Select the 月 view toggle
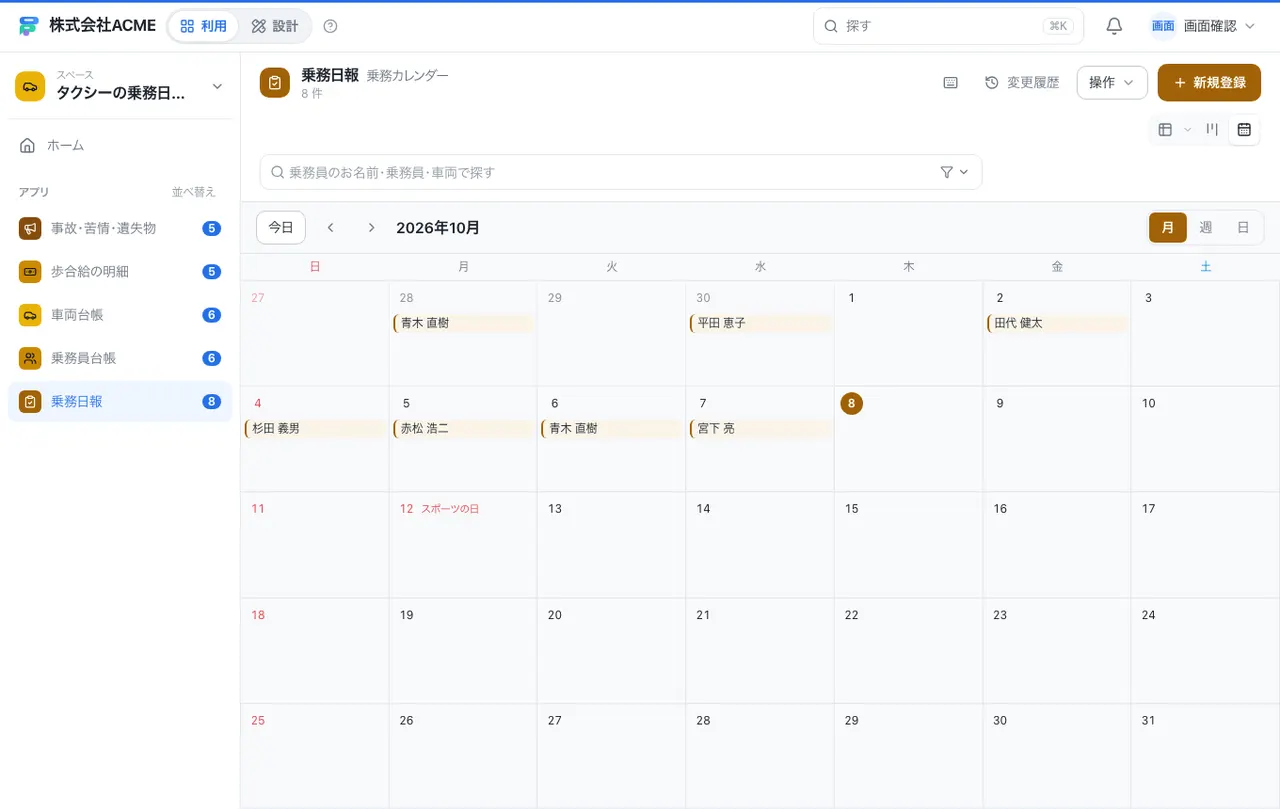The height and width of the screenshot is (809, 1280). point(1168,228)
